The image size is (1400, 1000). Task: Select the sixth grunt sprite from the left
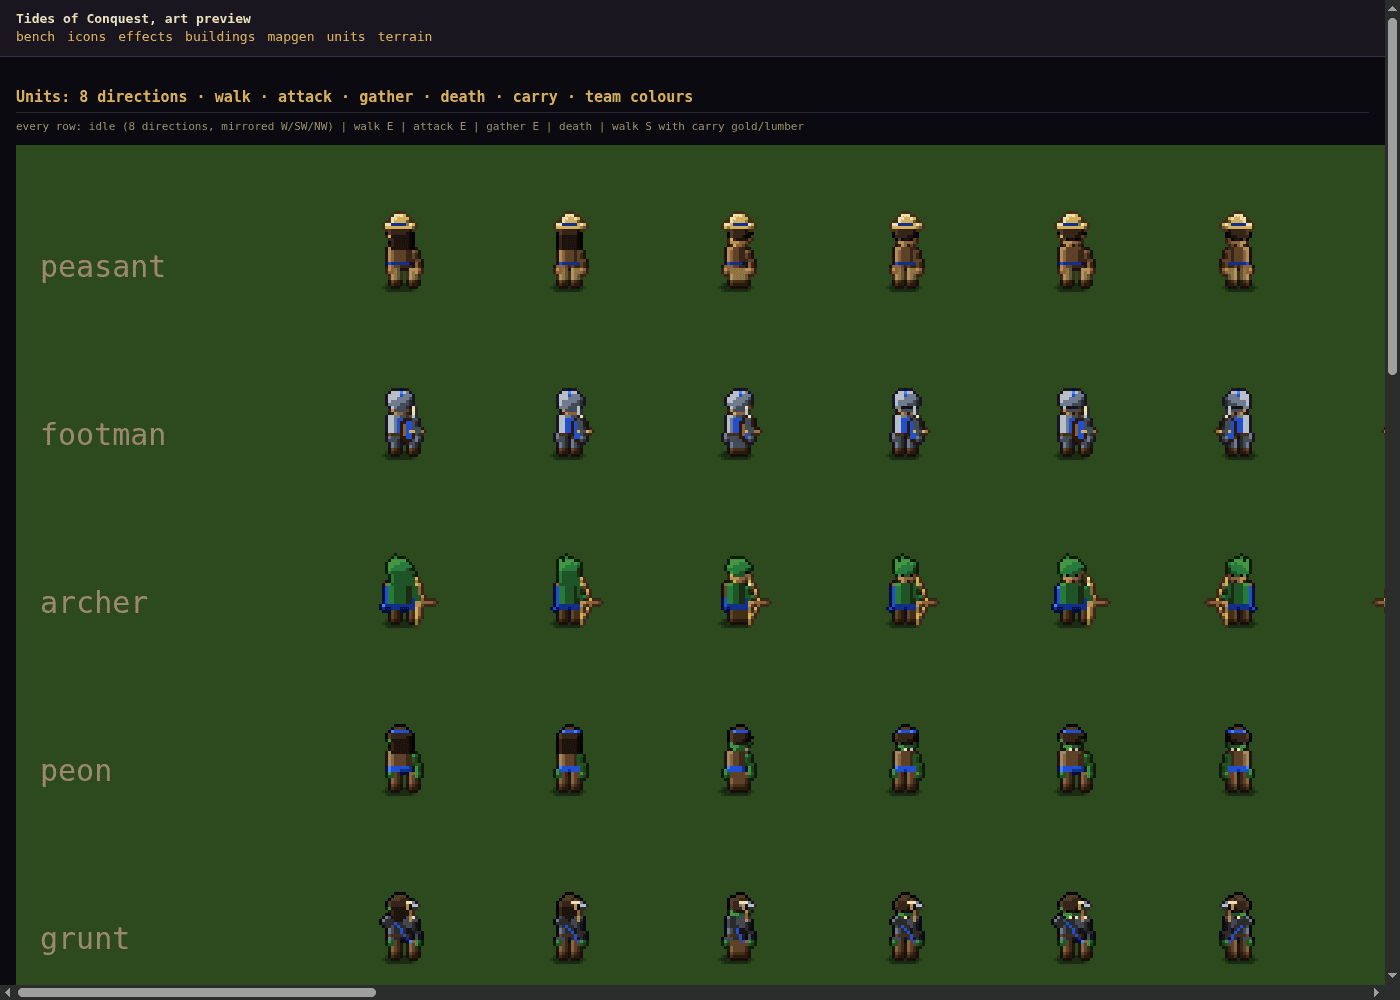(x=1237, y=928)
